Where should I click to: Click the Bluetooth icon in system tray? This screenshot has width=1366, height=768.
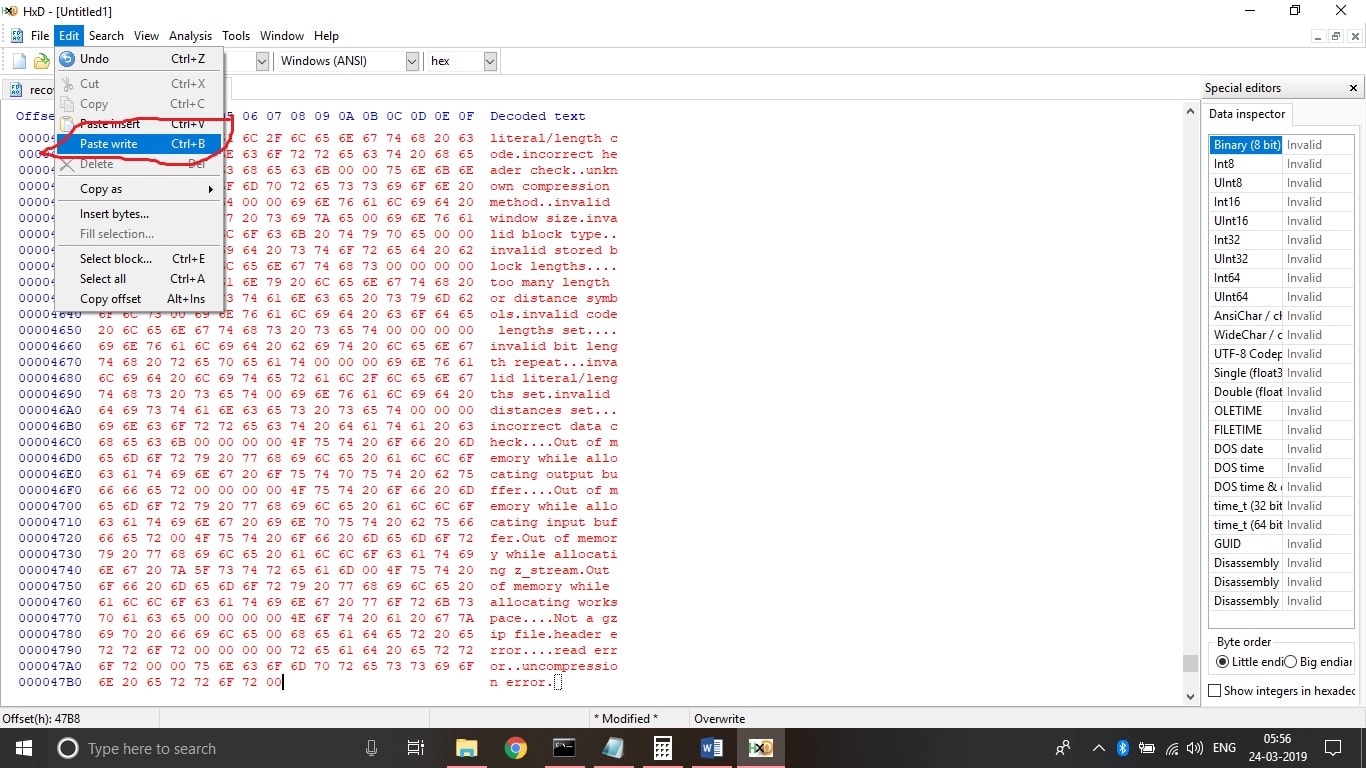[x=1122, y=748]
